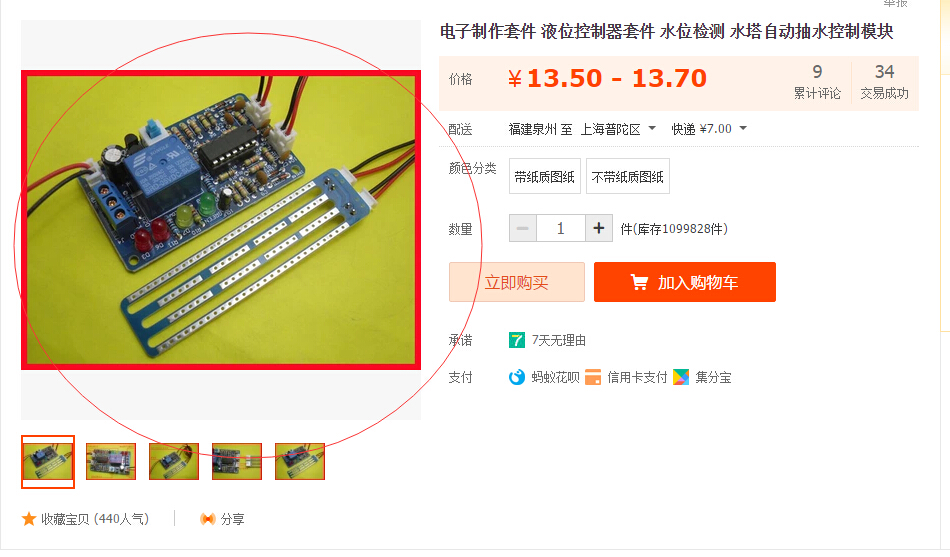Click the orange credit card payment icon
The image size is (950, 557).
[x=593, y=377]
